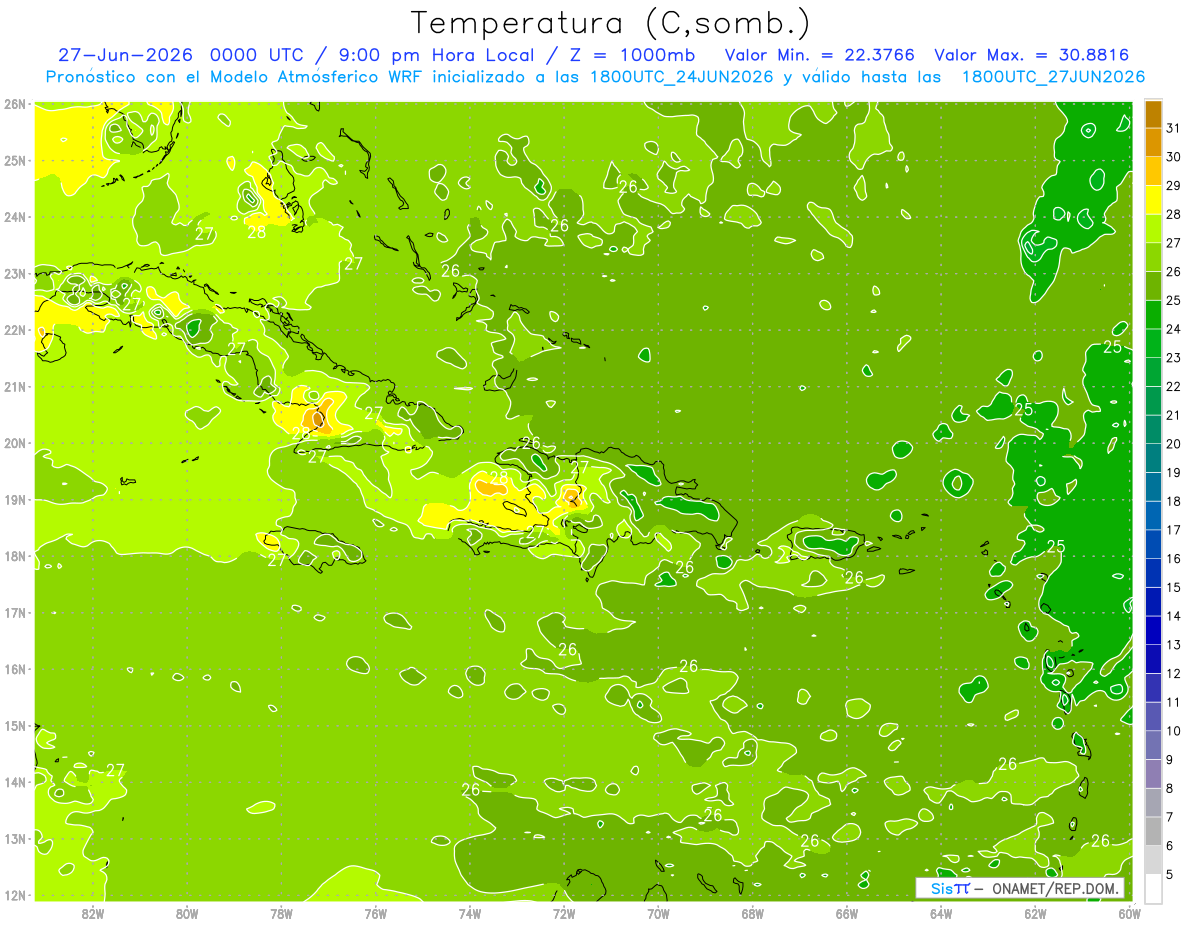
Task: Click the '1800UTC_24JUN2026' initialization time
Action: point(682,77)
